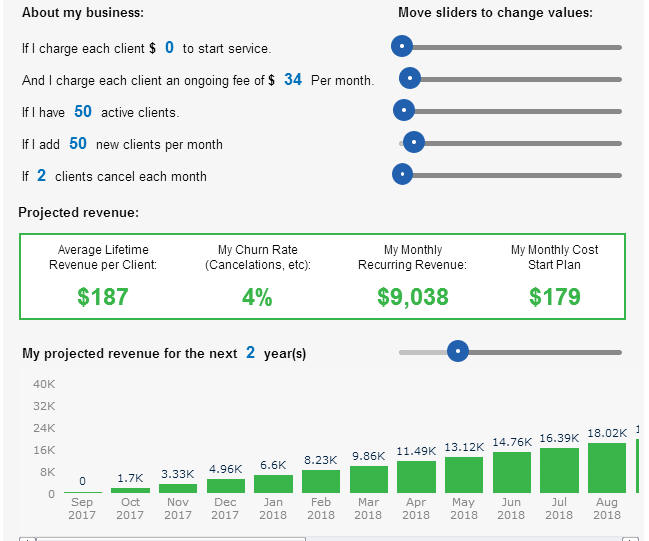
Task: Click the active clients value 50
Action: coord(83,111)
